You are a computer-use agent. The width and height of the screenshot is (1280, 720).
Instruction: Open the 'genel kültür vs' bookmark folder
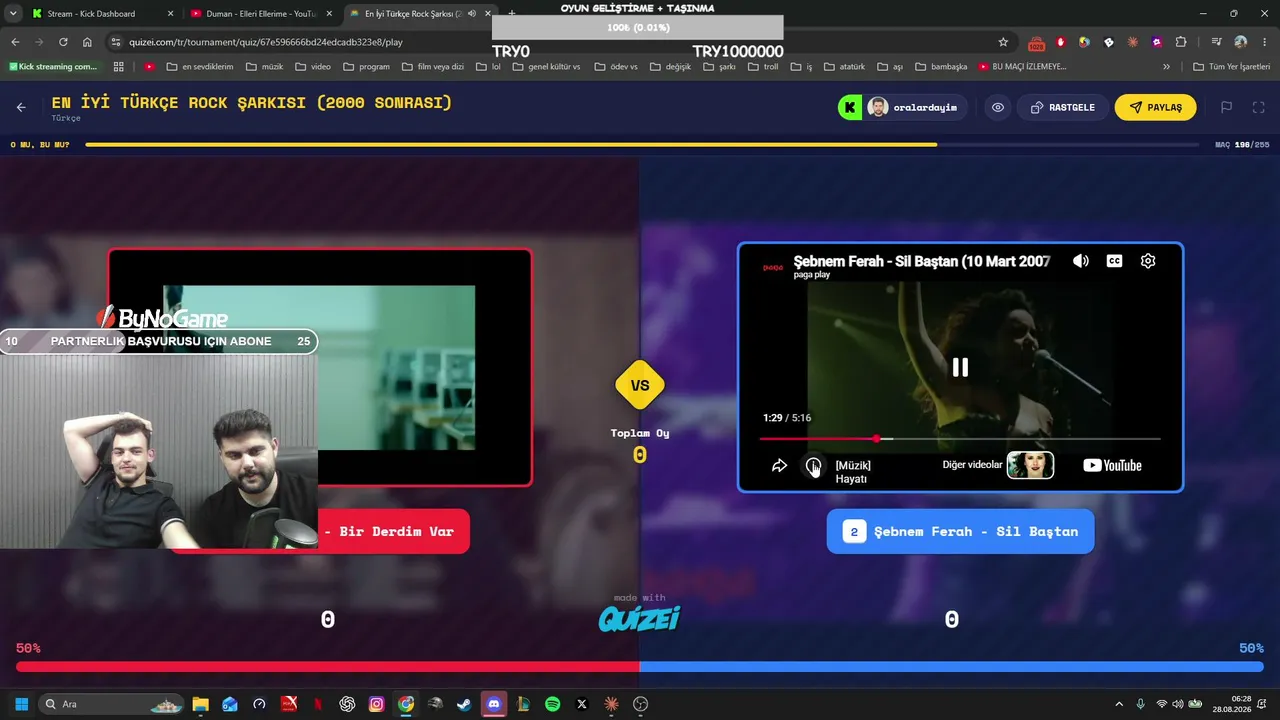click(x=544, y=67)
